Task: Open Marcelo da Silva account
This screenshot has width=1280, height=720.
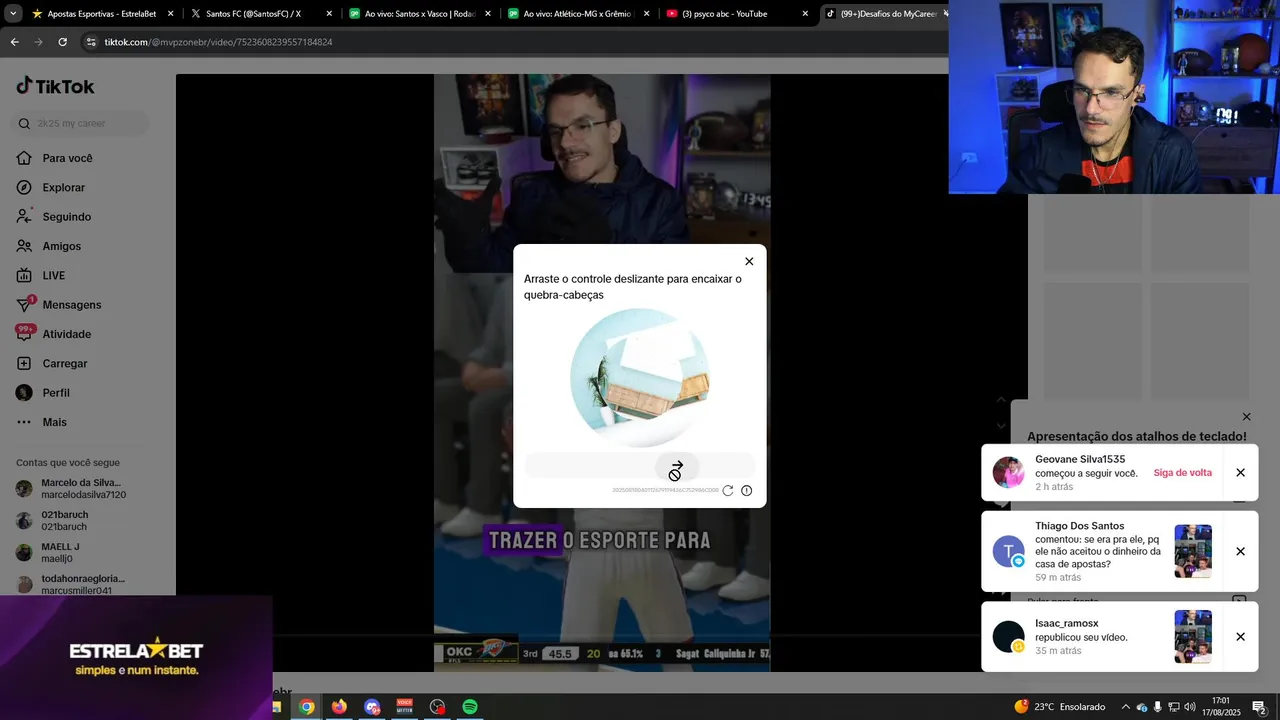Action: coord(72,489)
